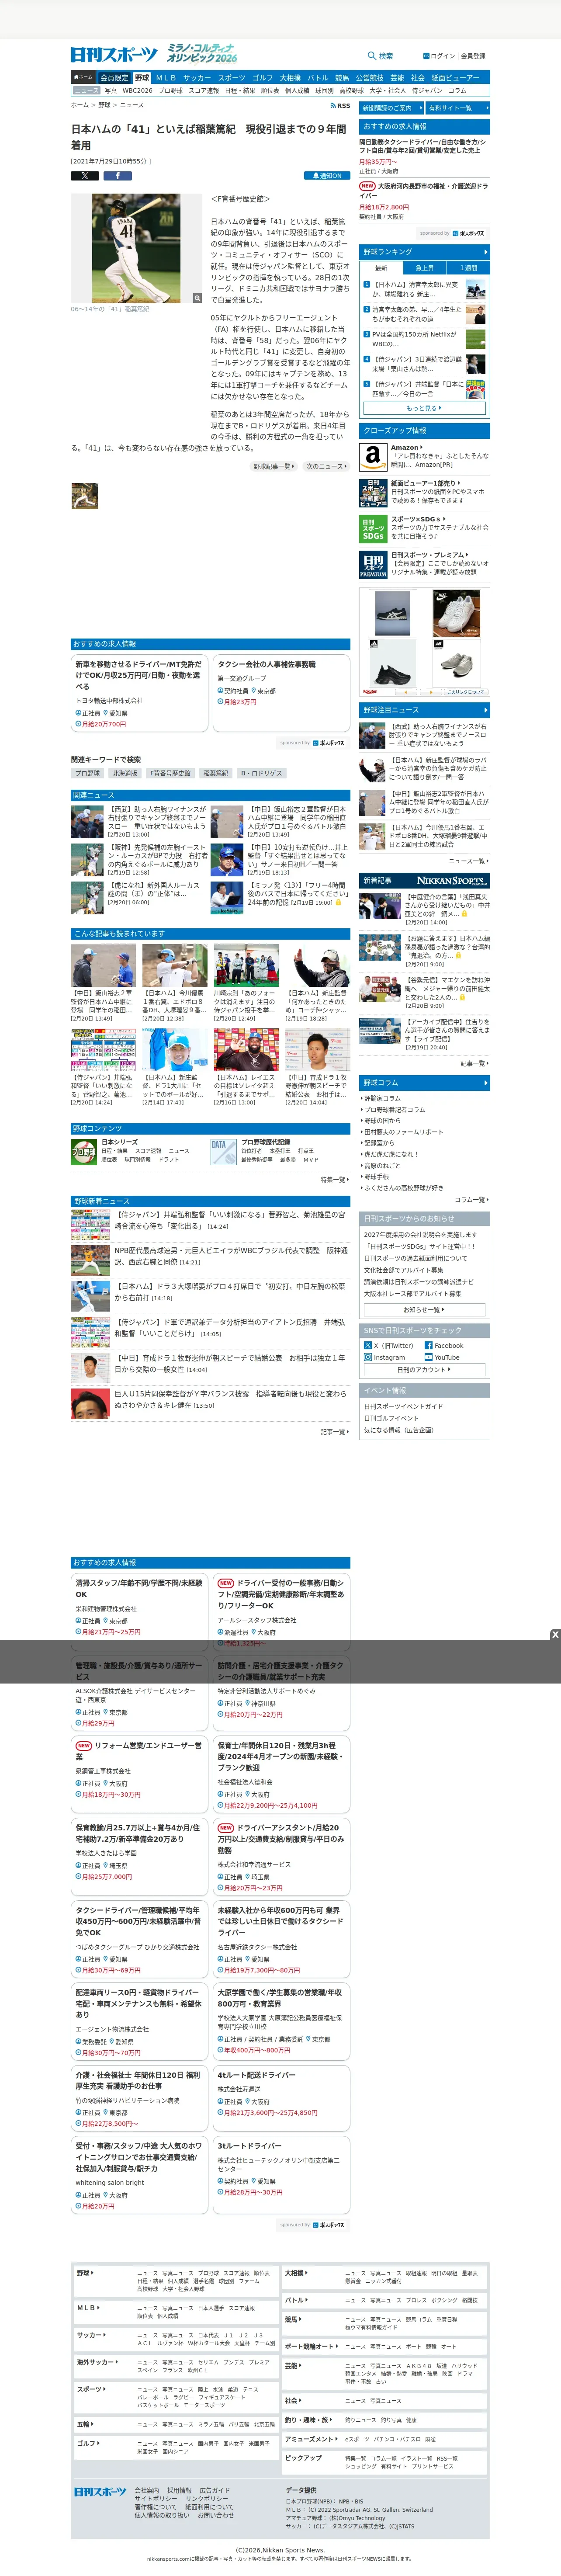The image size is (561, 2576).
Task: Open お知らせ一覧 button
Action: [425, 1309]
